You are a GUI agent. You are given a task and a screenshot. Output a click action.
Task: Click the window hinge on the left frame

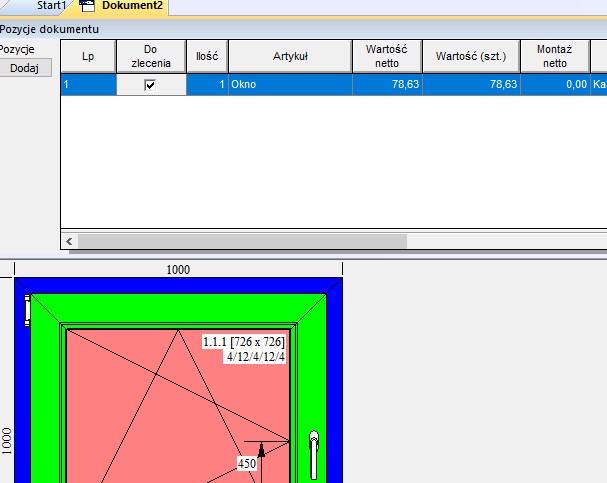coord(27,310)
